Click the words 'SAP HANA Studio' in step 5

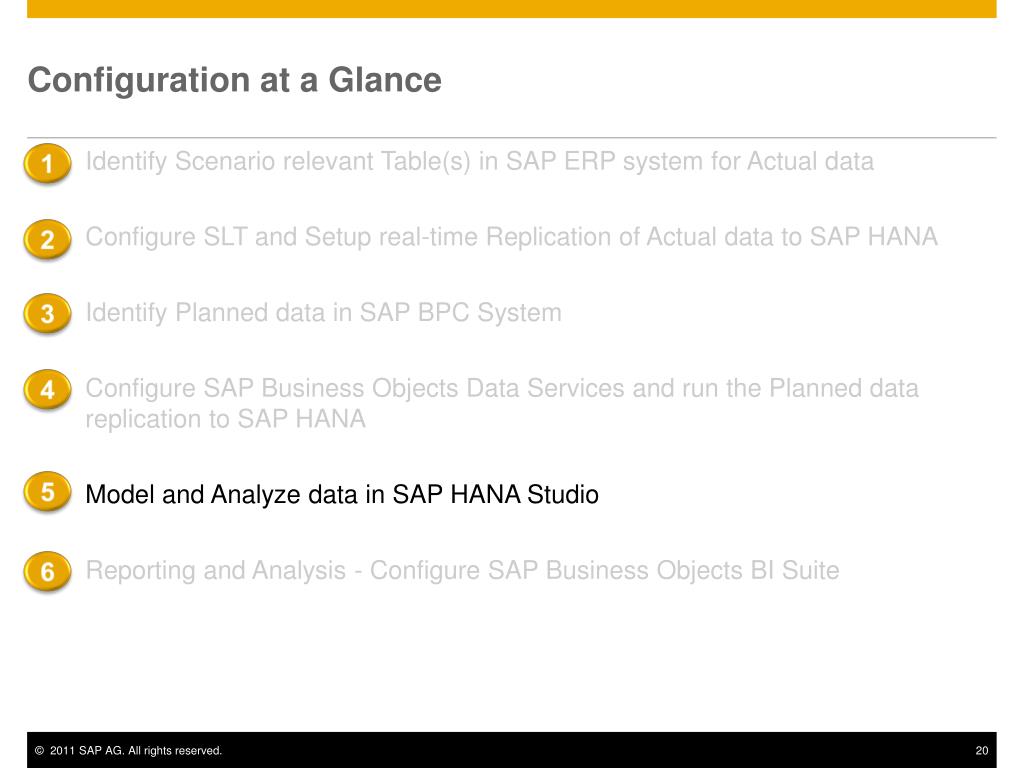(495, 494)
